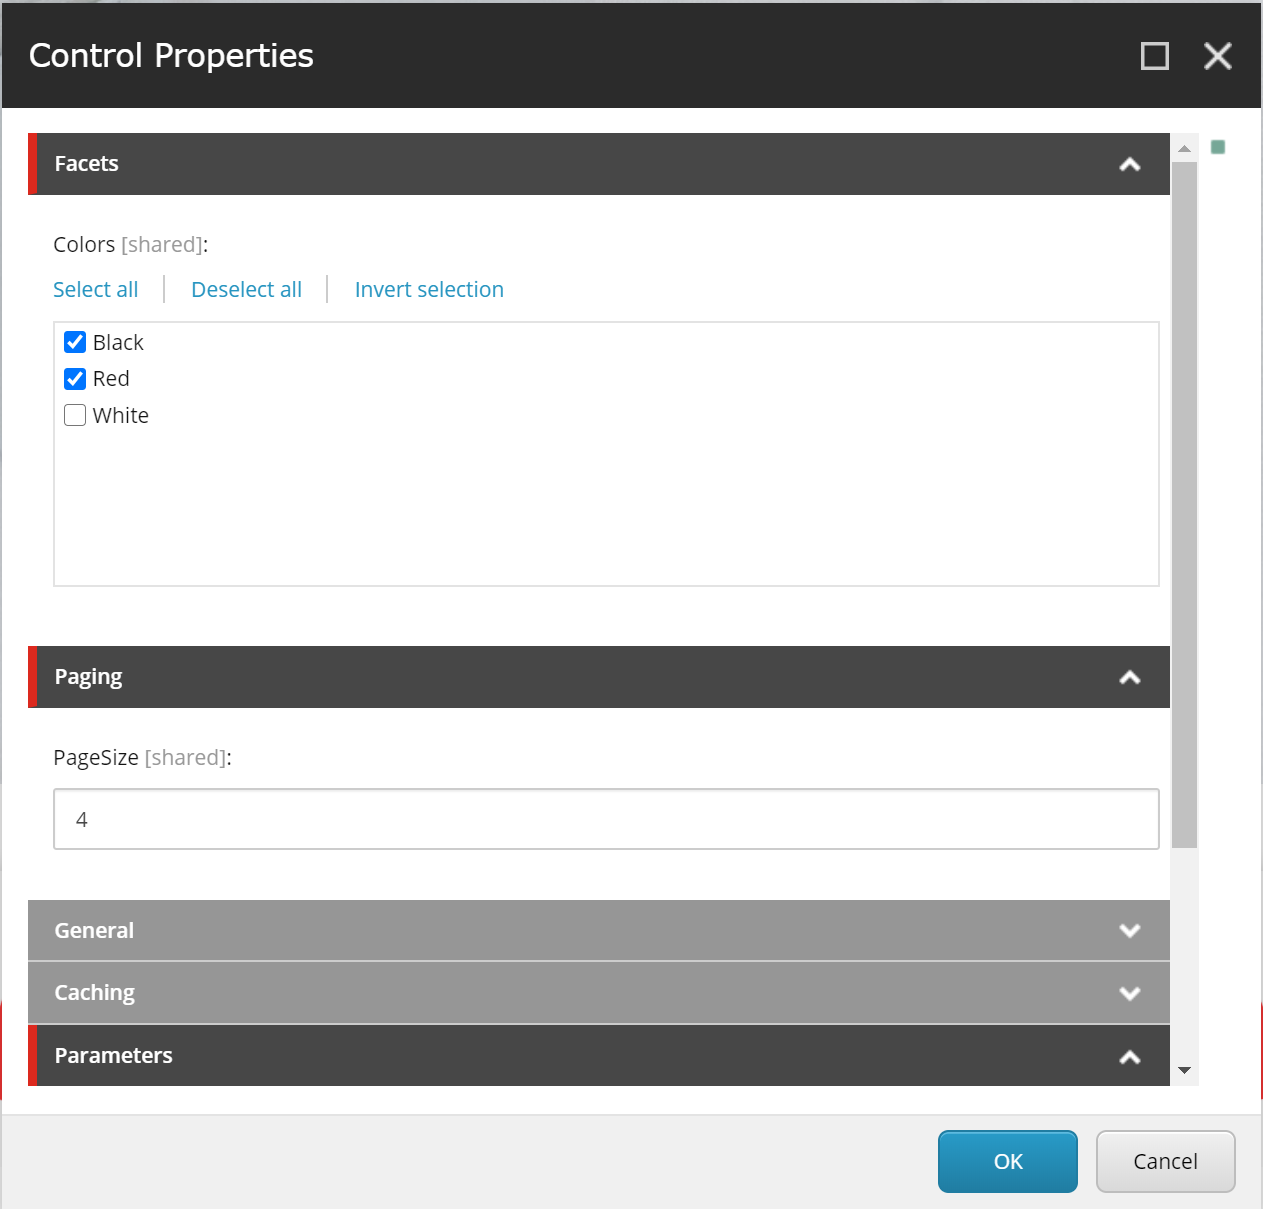Click the scrollbar up arrow
Viewport: 1263px width, 1209px height.
[x=1184, y=148]
